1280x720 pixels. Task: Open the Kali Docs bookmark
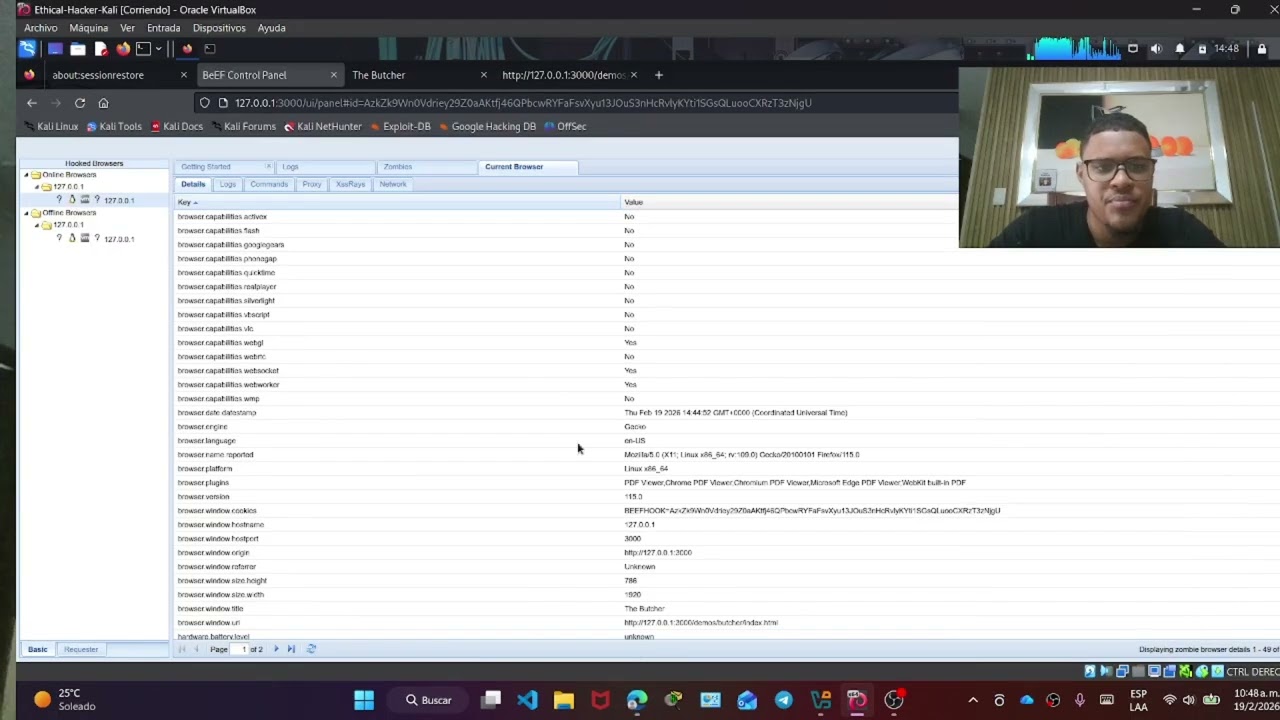click(176, 127)
